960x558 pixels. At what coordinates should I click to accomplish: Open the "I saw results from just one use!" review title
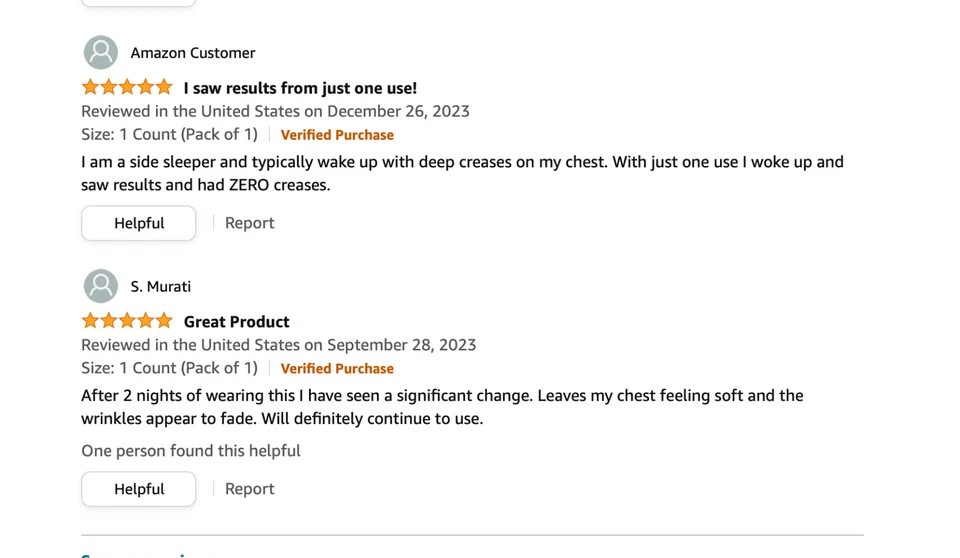(300, 88)
